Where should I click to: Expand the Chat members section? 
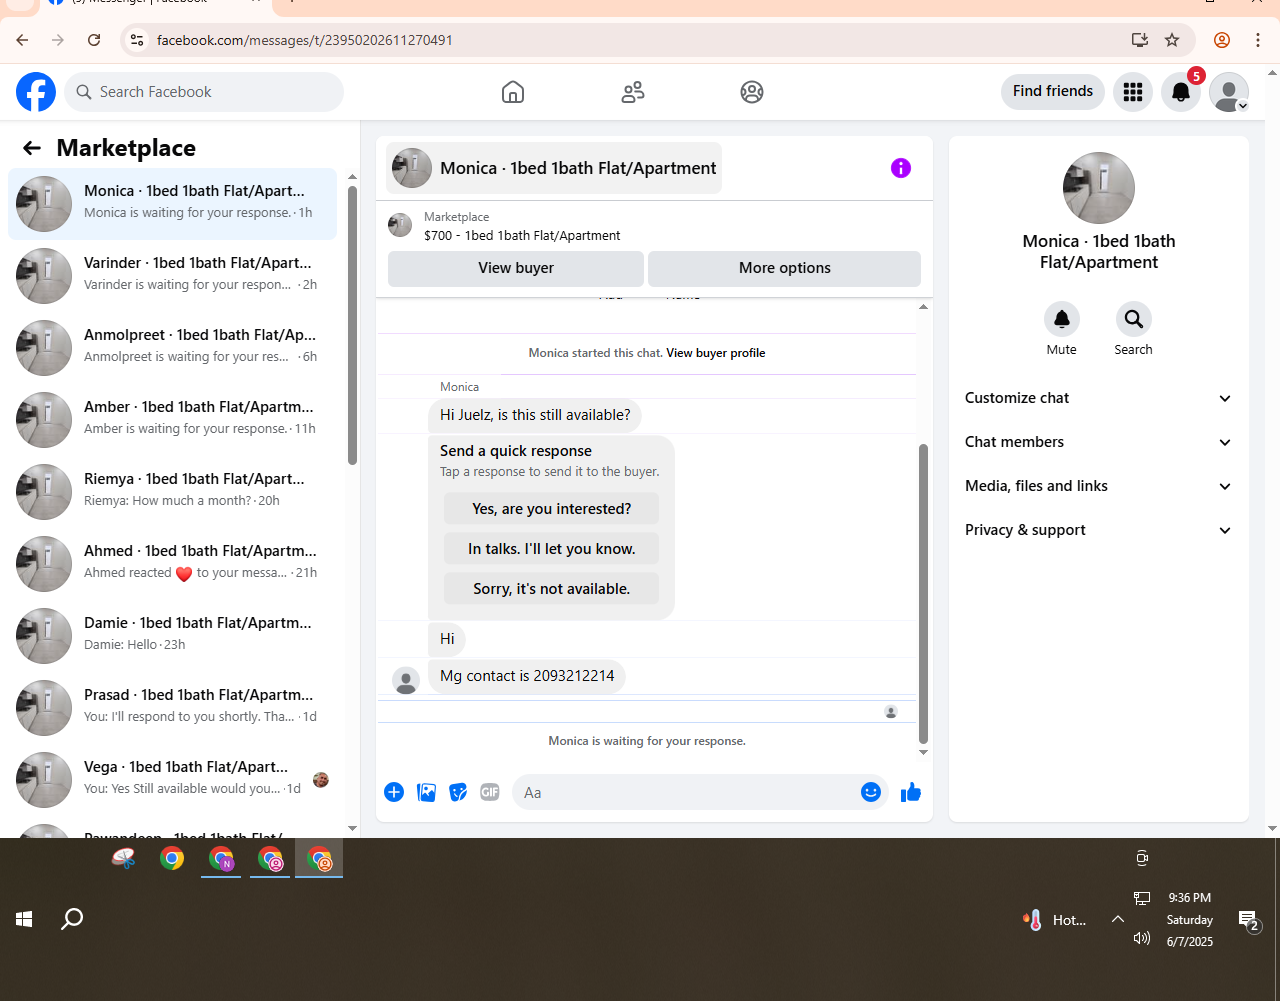(x=1099, y=442)
